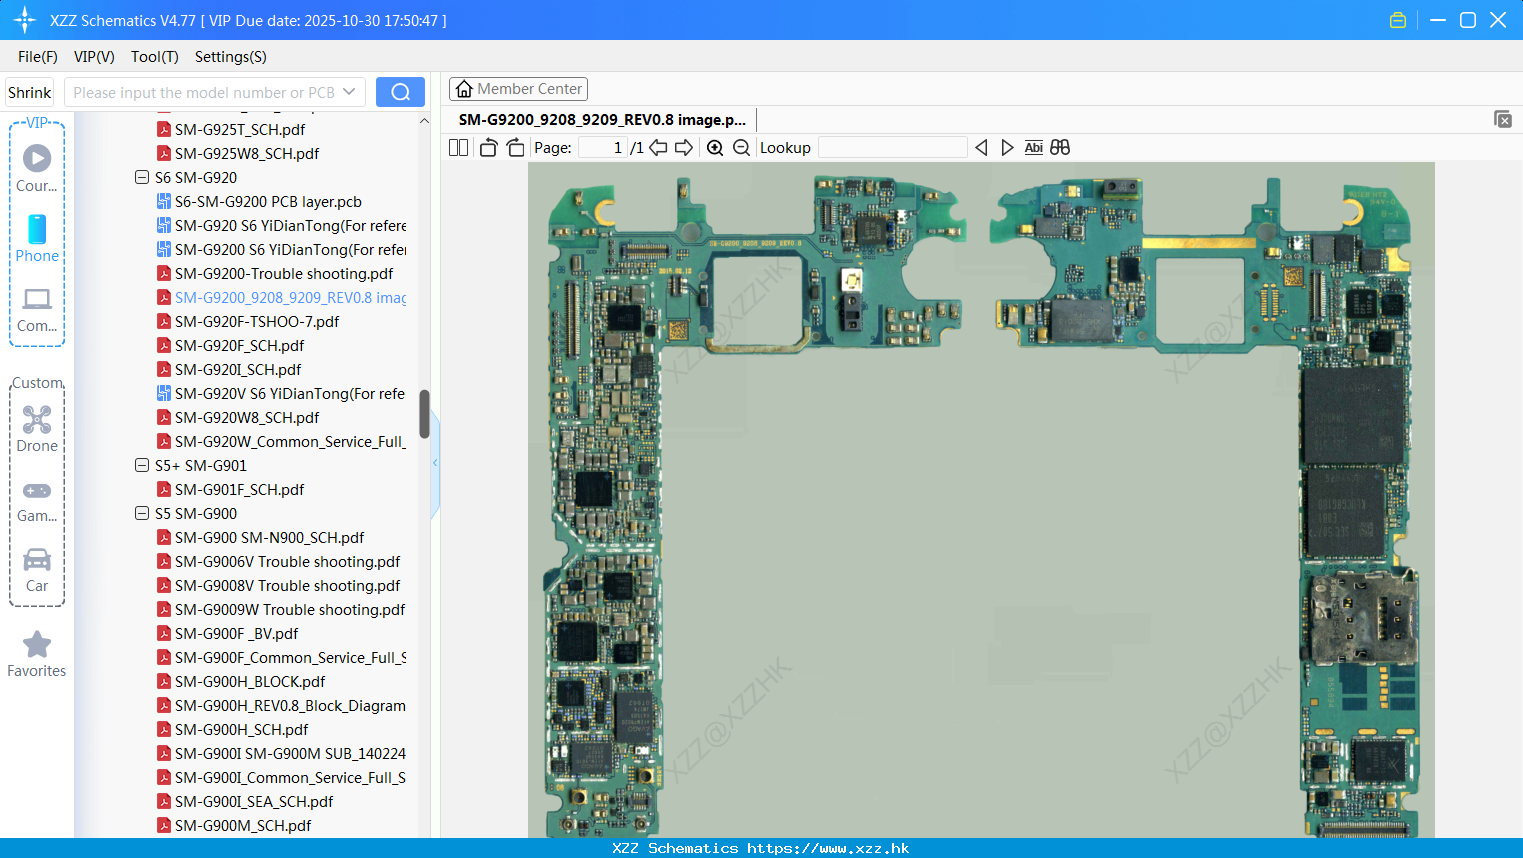This screenshot has width=1523, height=858.
Task: Click the Lookup text field
Action: click(x=892, y=148)
